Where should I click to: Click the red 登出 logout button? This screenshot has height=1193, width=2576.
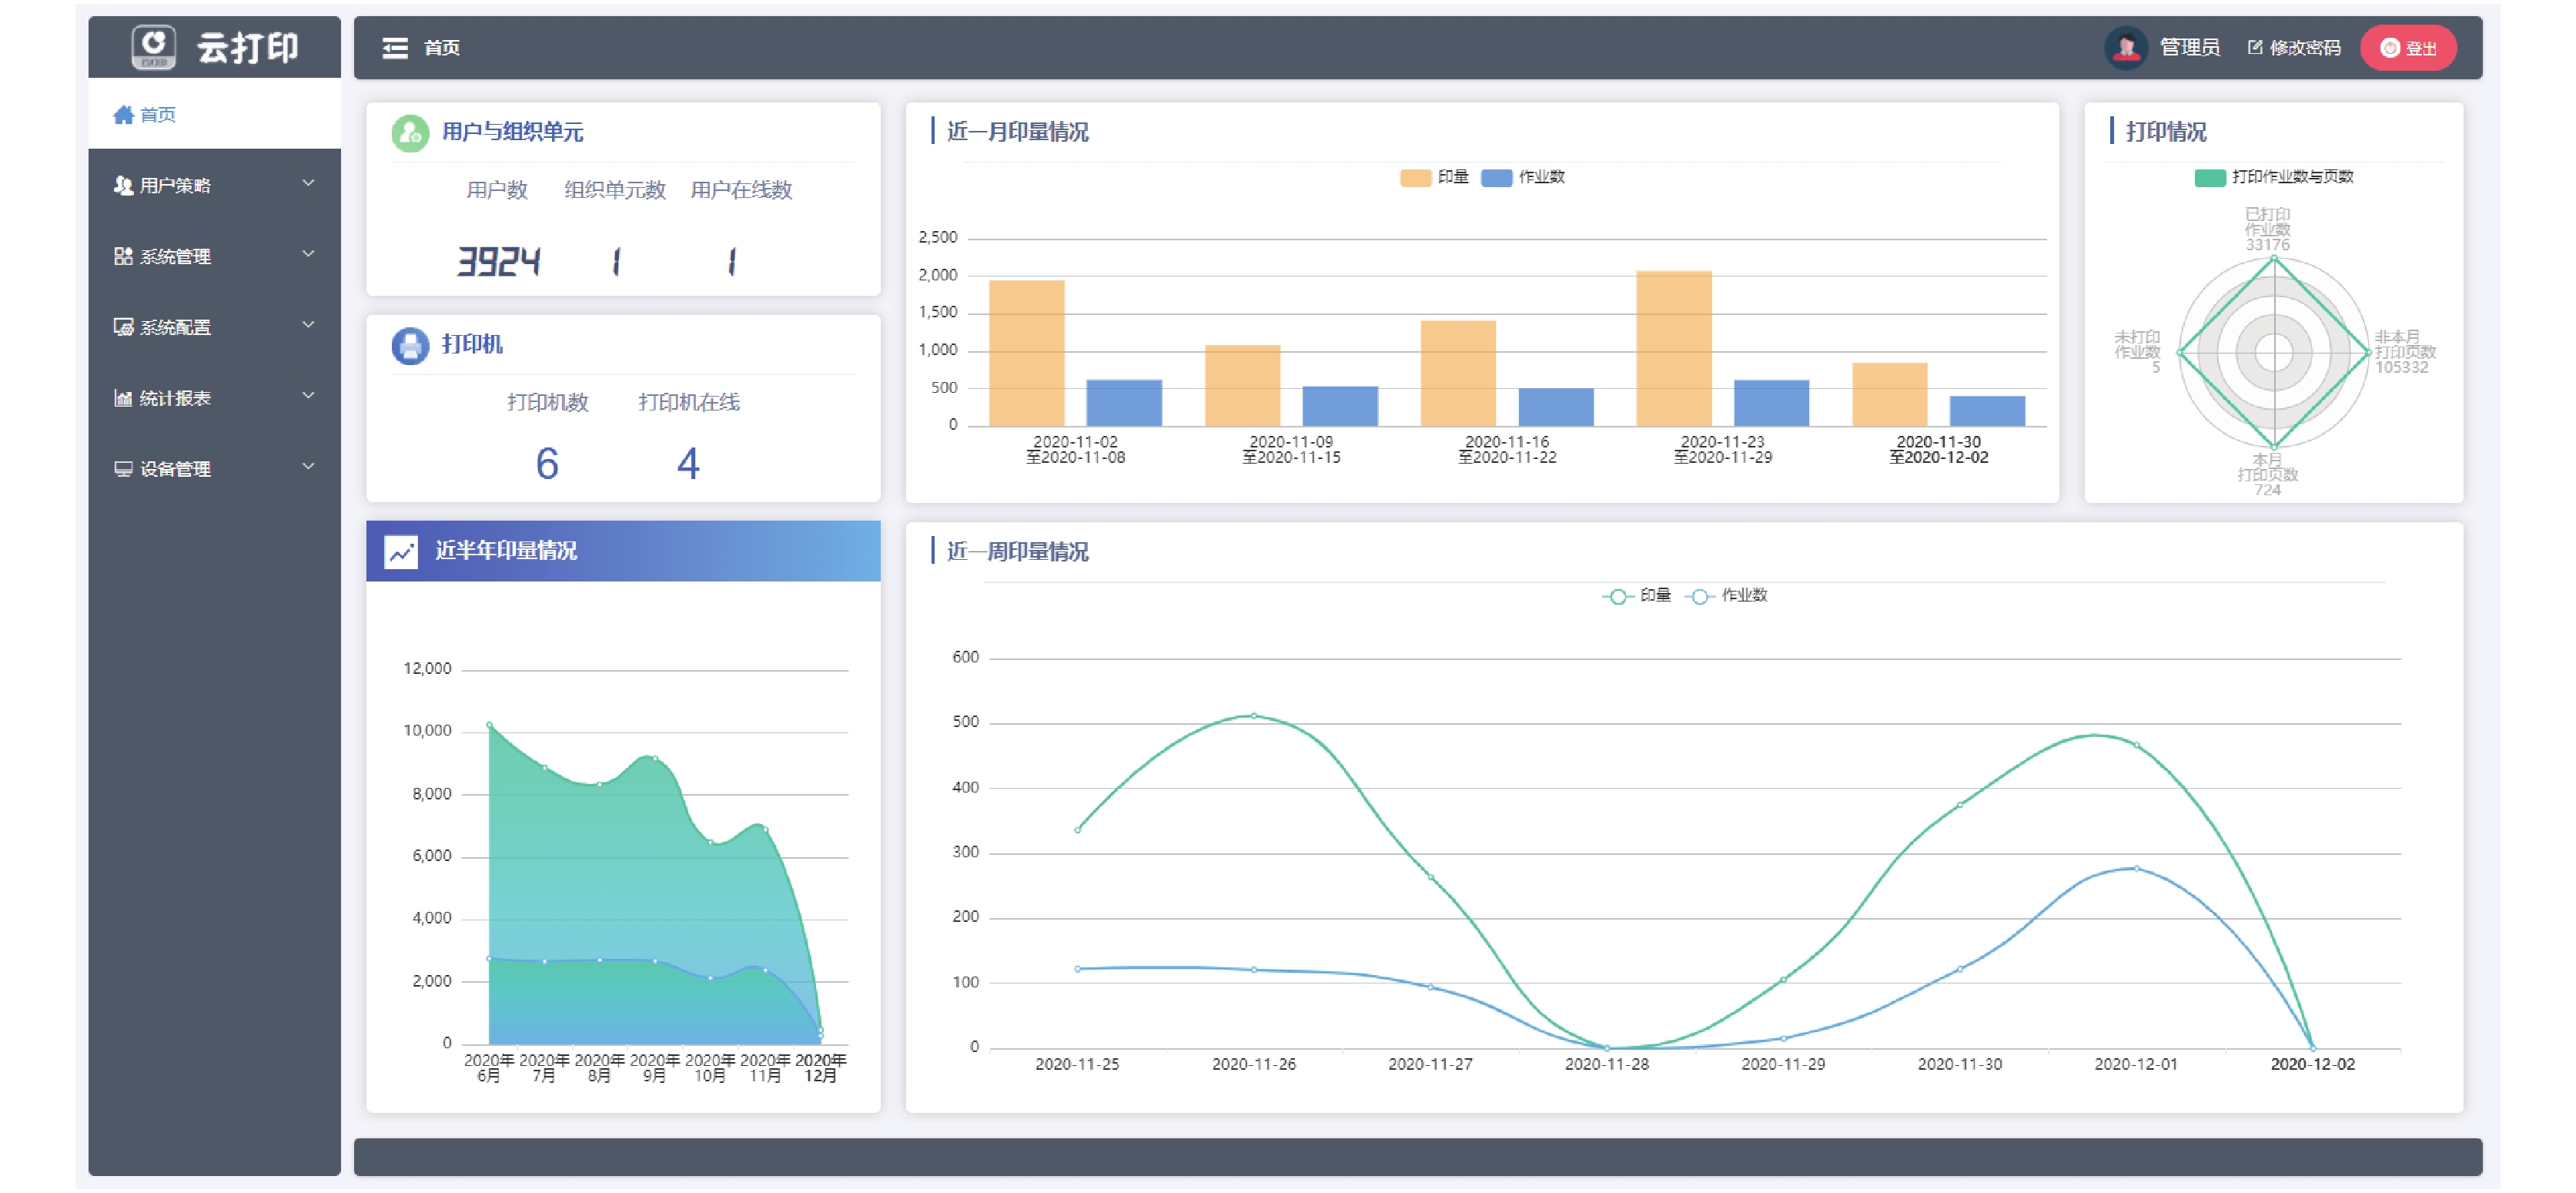[x=2407, y=47]
